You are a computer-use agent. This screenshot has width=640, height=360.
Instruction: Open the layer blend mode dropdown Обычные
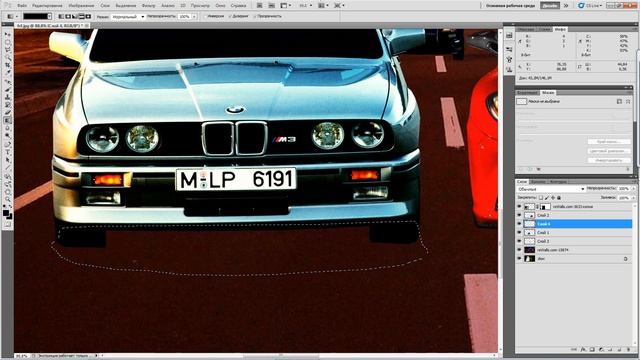[551, 189]
